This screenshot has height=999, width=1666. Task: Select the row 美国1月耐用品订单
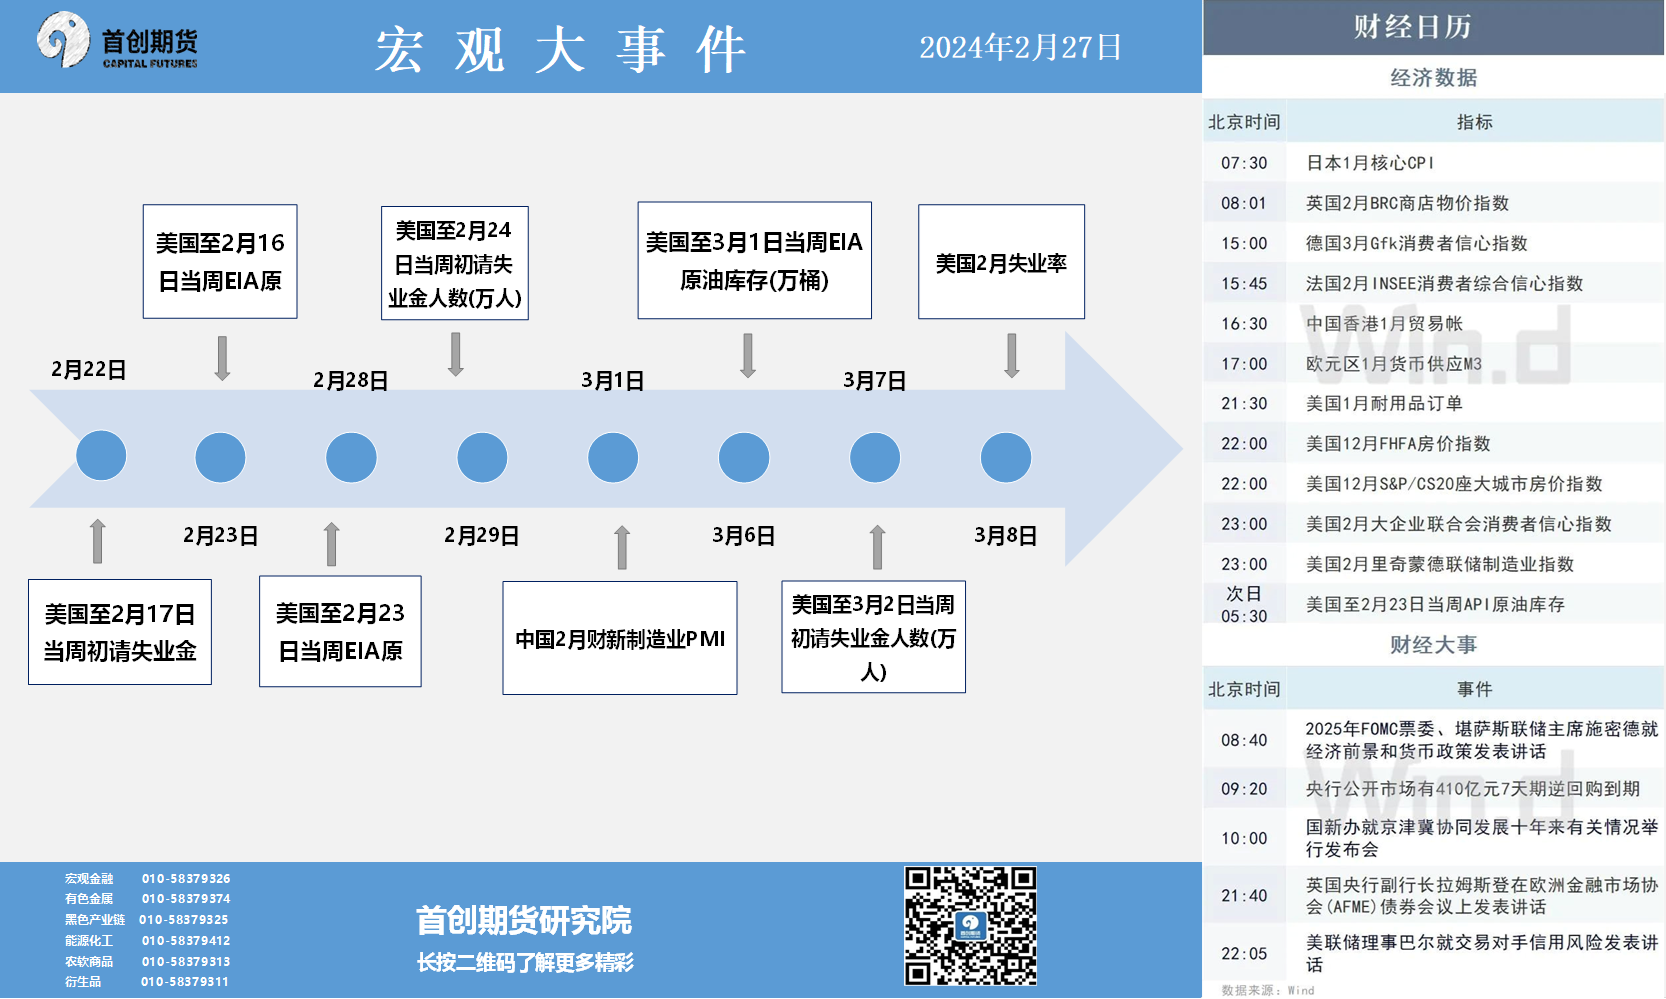pyautogui.click(x=1433, y=404)
